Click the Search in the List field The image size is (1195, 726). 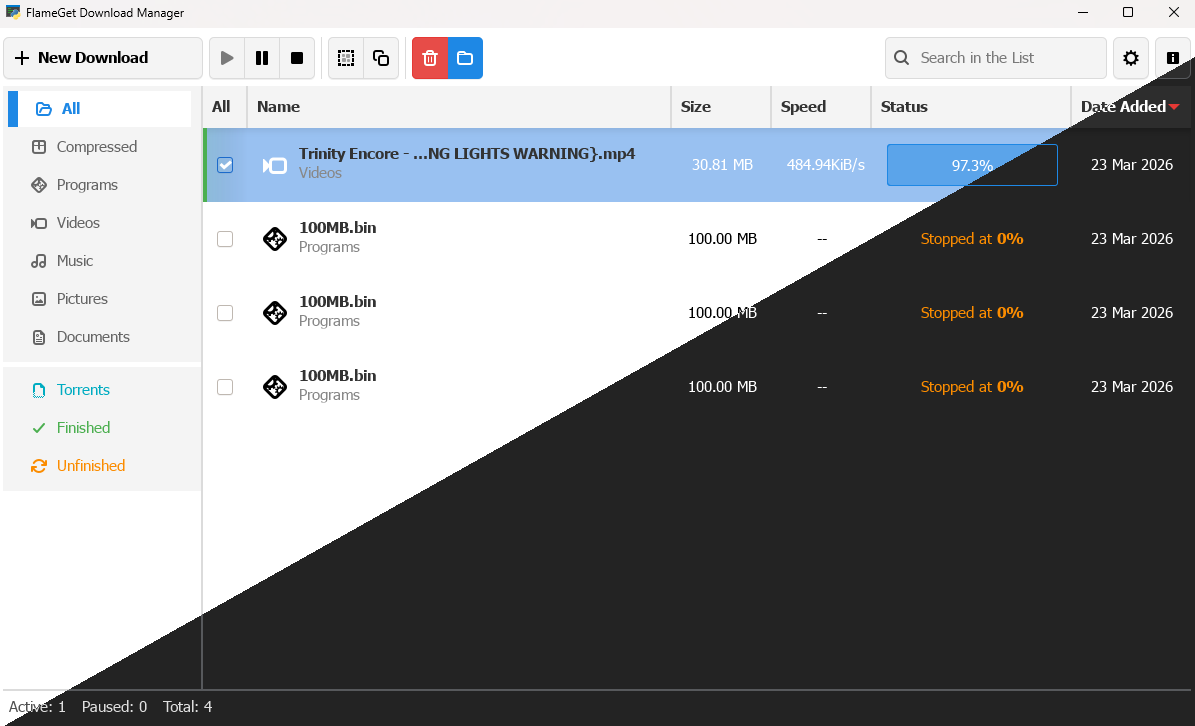click(995, 58)
